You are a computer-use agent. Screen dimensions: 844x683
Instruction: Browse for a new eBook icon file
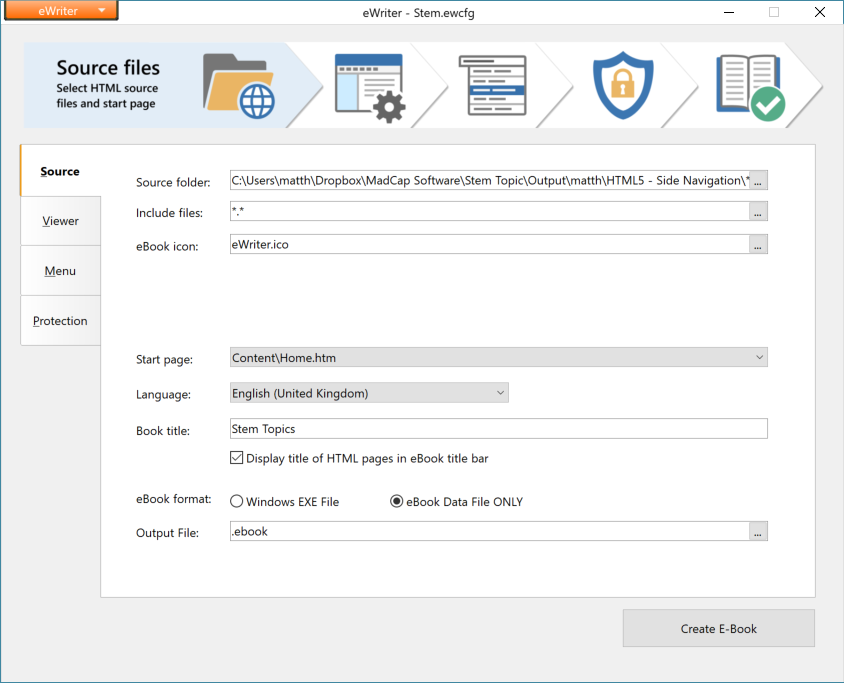point(758,244)
